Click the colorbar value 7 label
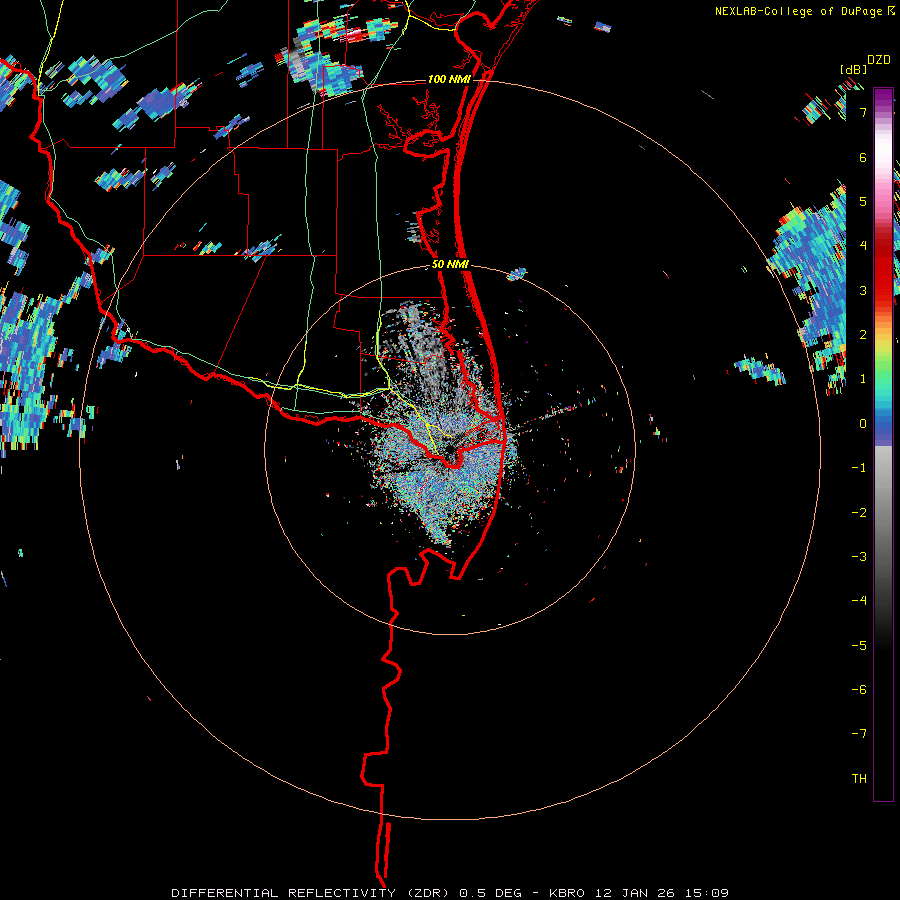Screen dimensions: 900x900 click(863, 112)
